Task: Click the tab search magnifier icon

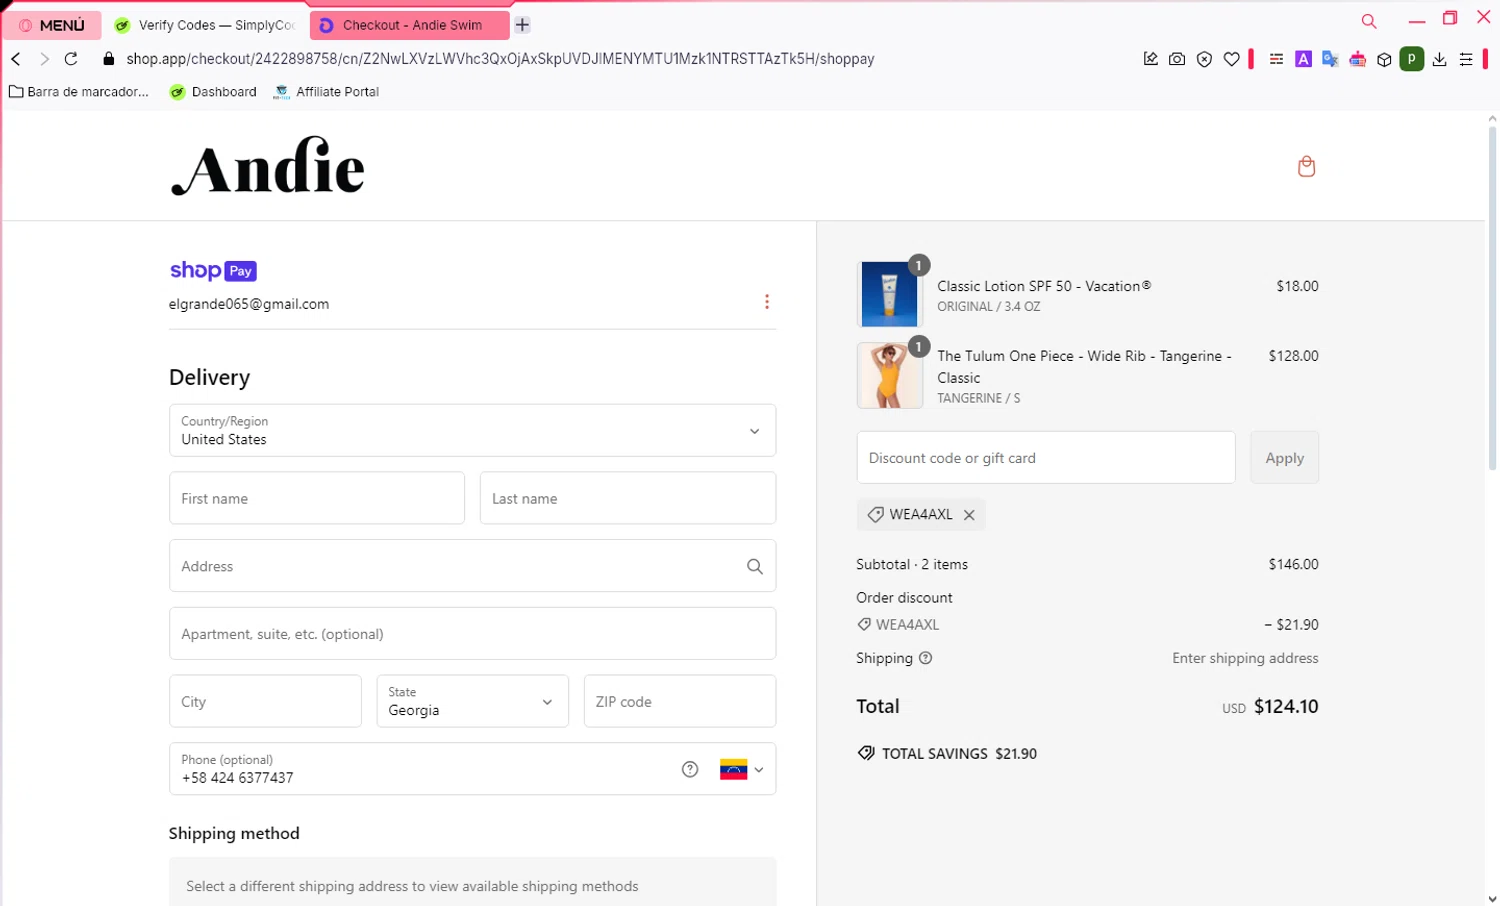Action: 1369,21
